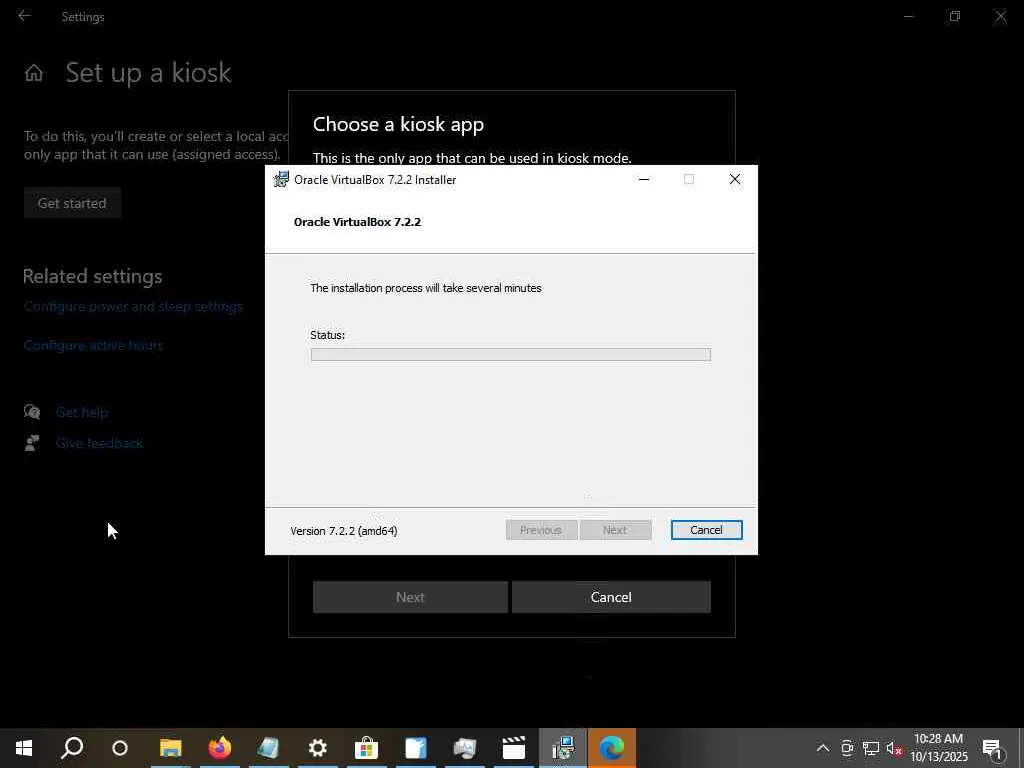Click Next in the Choose a kiosk app dialog
This screenshot has width=1024, height=768.
pos(410,597)
